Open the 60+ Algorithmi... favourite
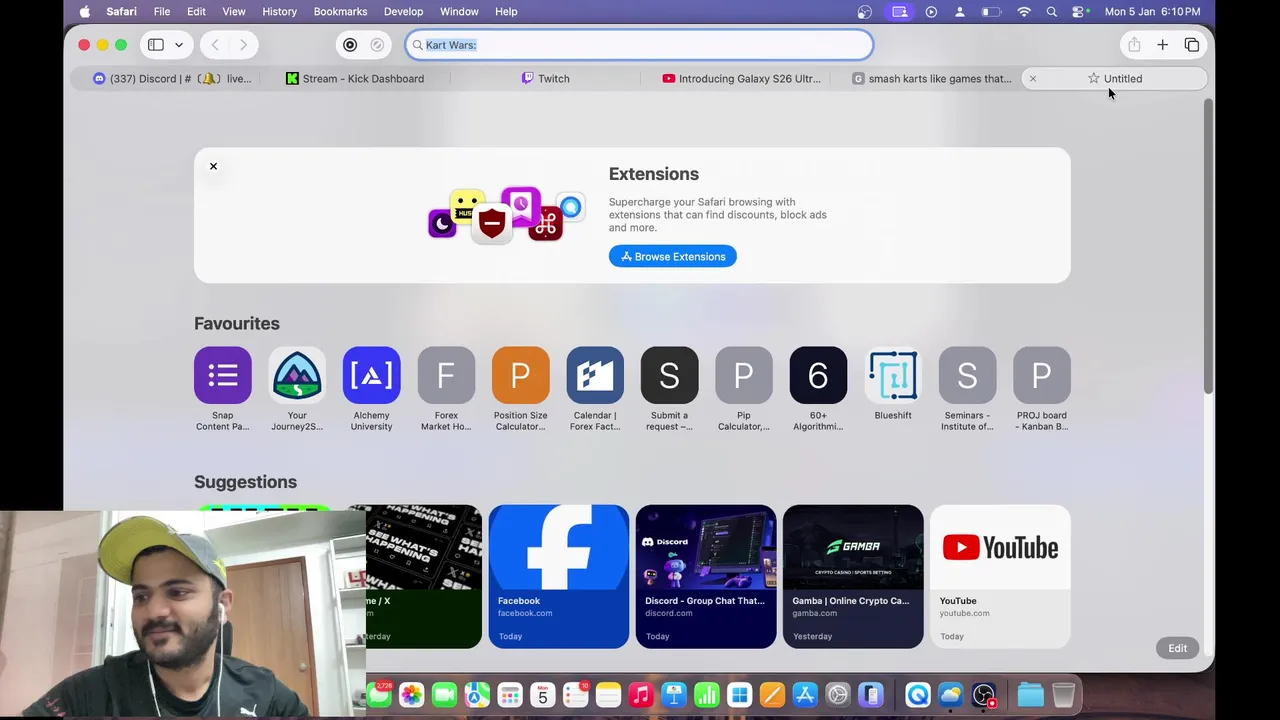 click(x=818, y=389)
